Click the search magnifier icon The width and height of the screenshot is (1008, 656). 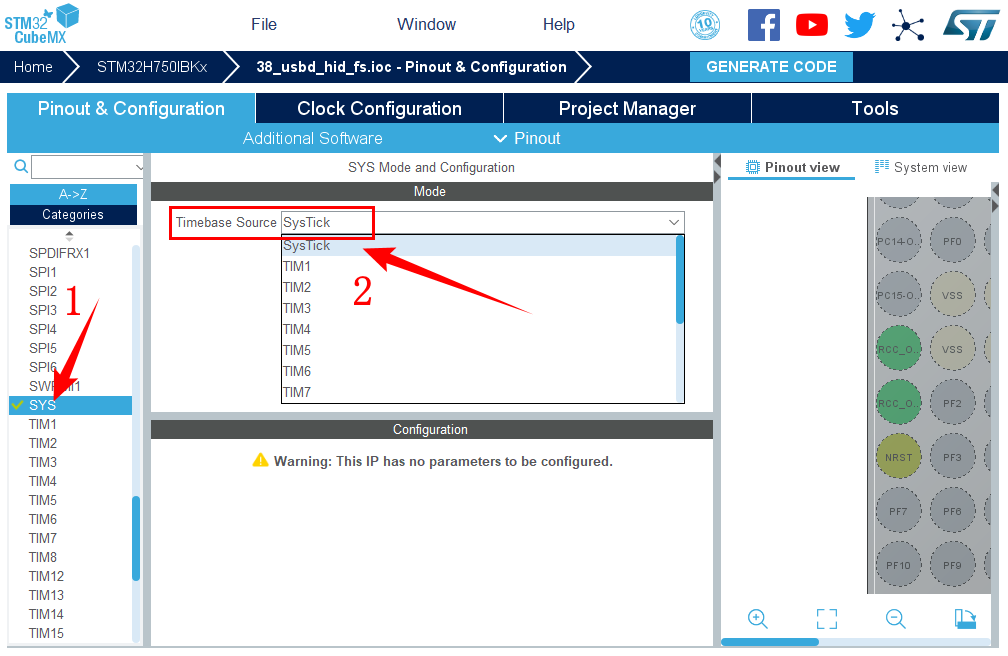click(20, 166)
